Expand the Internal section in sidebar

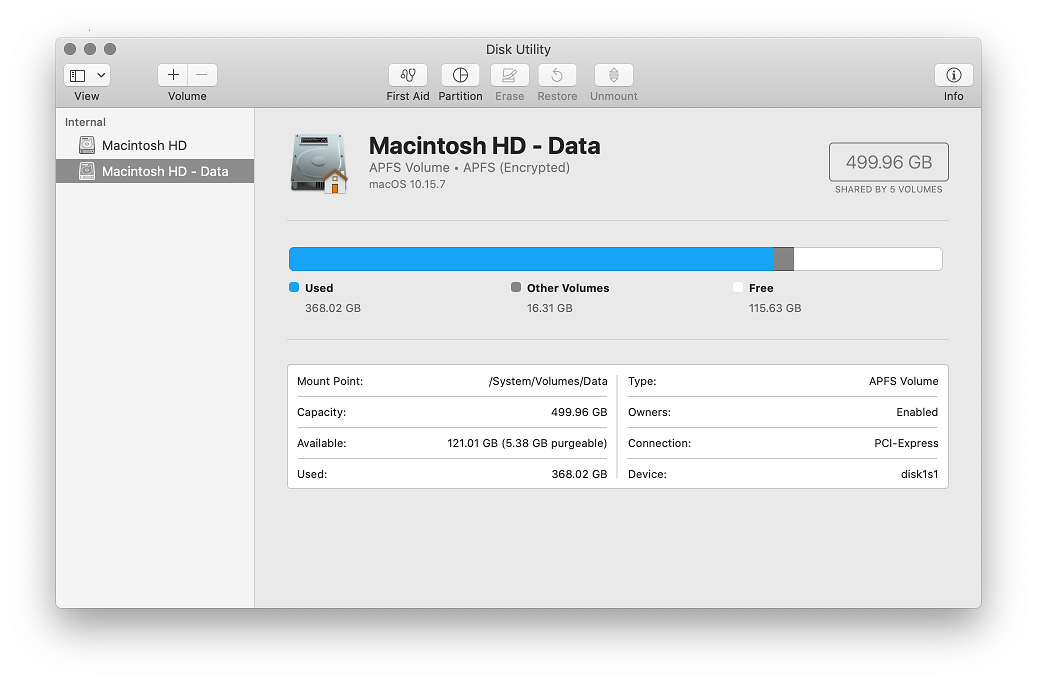[85, 121]
